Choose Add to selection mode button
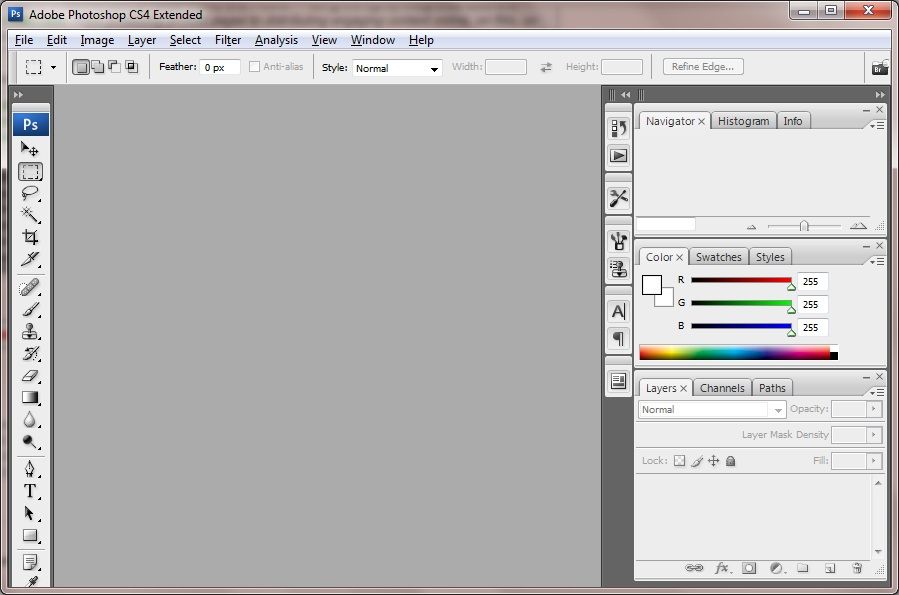This screenshot has height=595, width=899. point(97,67)
